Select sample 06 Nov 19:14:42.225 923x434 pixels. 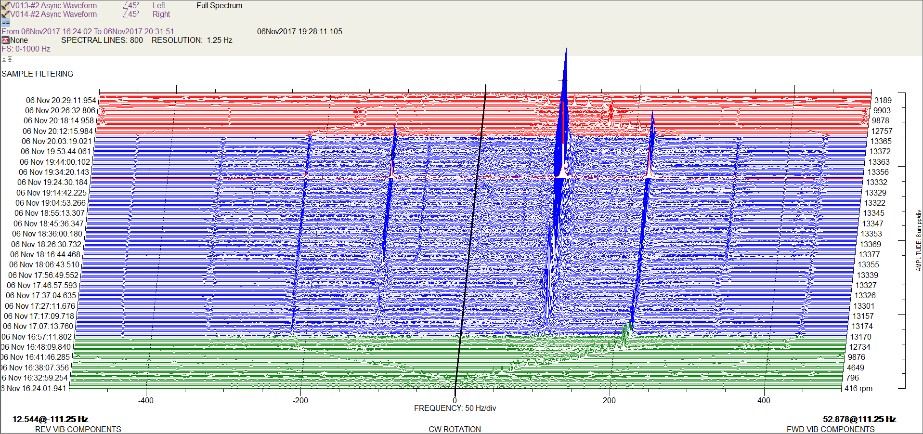(51, 193)
